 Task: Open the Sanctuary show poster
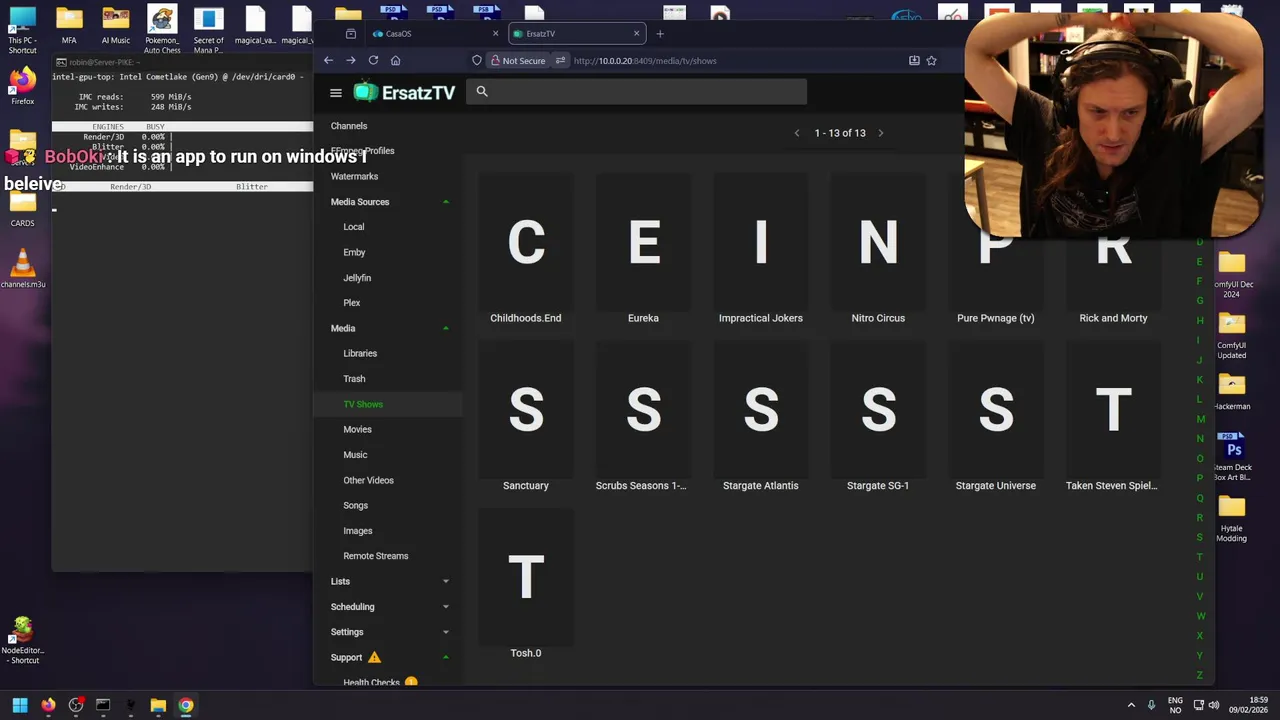click(x=526, y=408)
